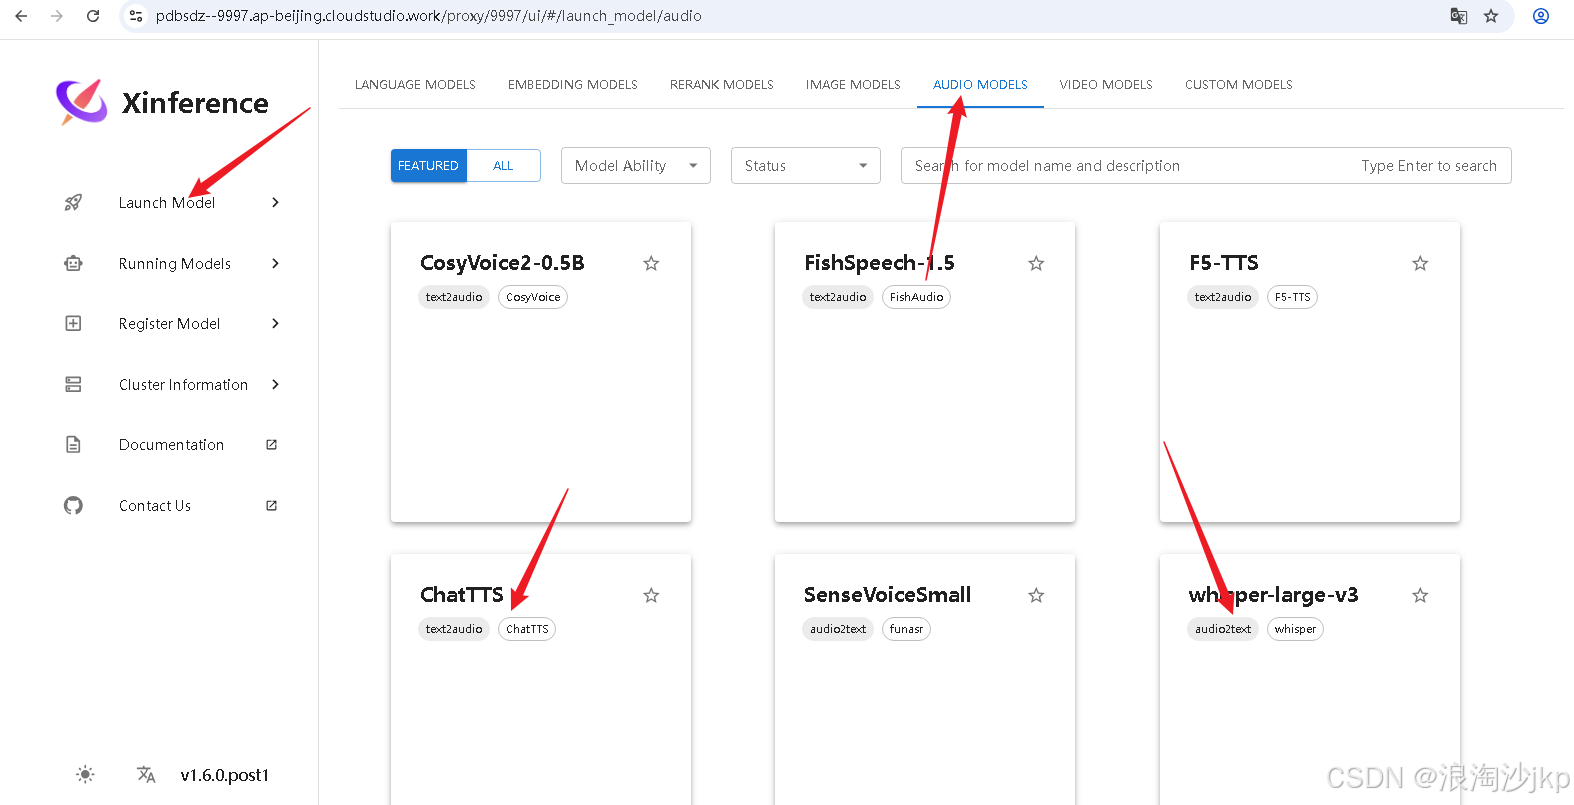1574x805 pixels.
Task: Go forward with the browser forward arrow
Action: [57, 16]
